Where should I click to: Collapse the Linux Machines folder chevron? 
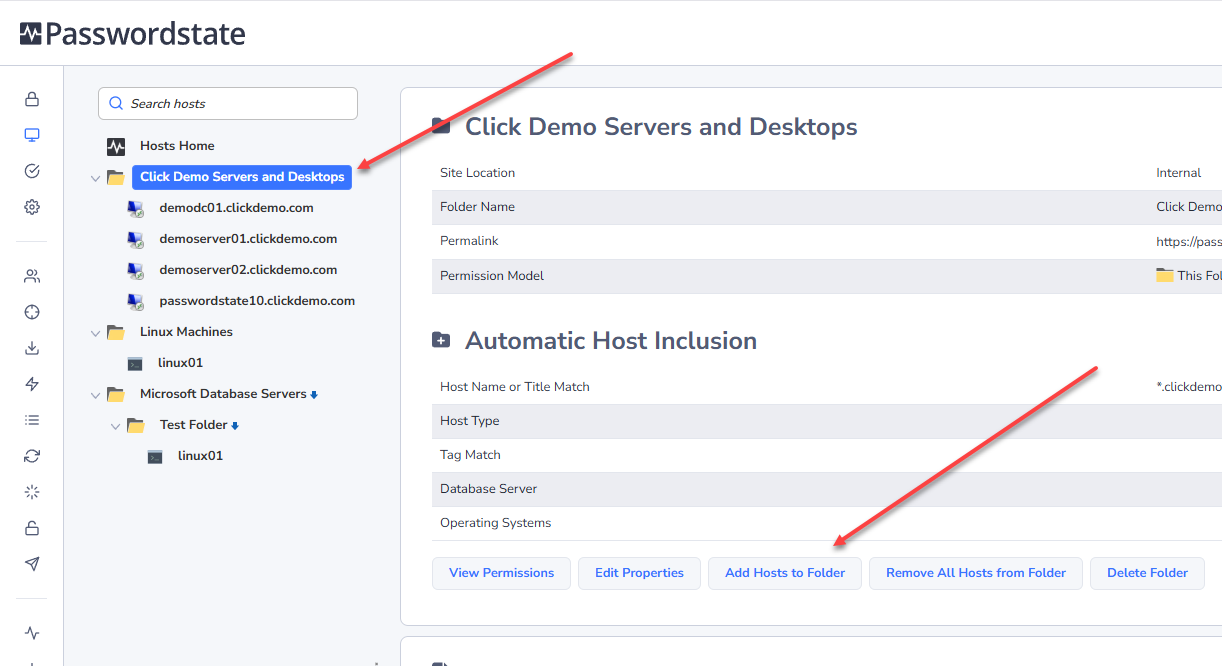tap(96, 333)
